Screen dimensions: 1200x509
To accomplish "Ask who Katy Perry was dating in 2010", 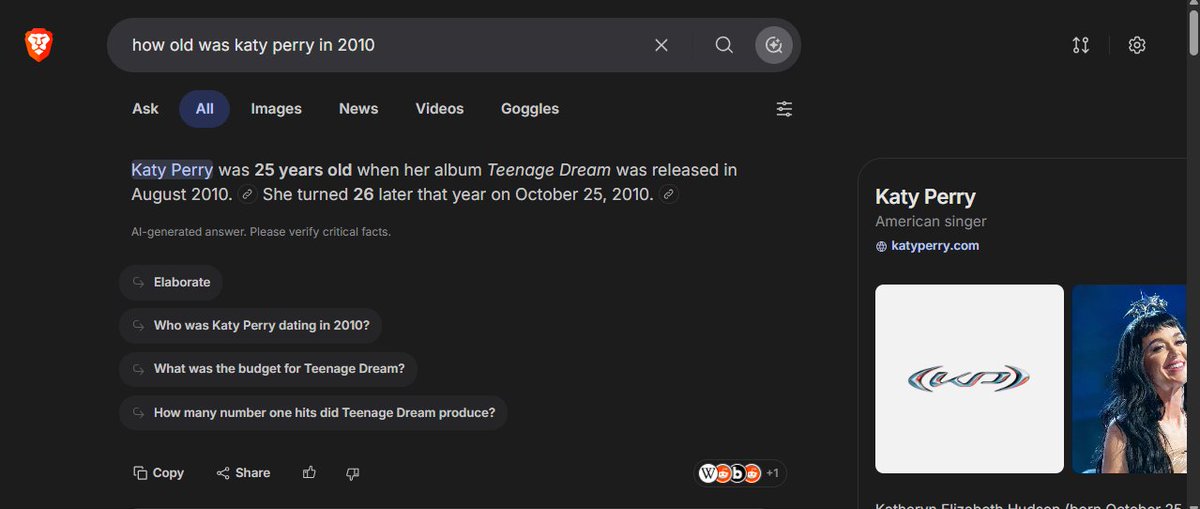I will click(250, 325).
